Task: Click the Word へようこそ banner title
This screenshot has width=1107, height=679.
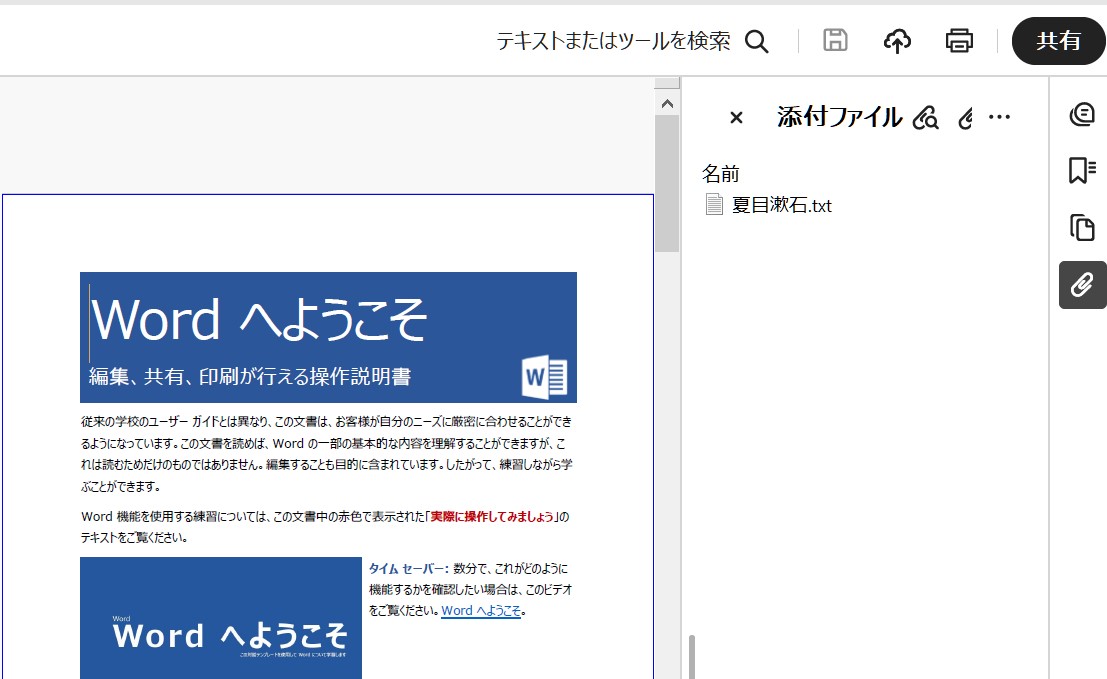Action: 259,320
